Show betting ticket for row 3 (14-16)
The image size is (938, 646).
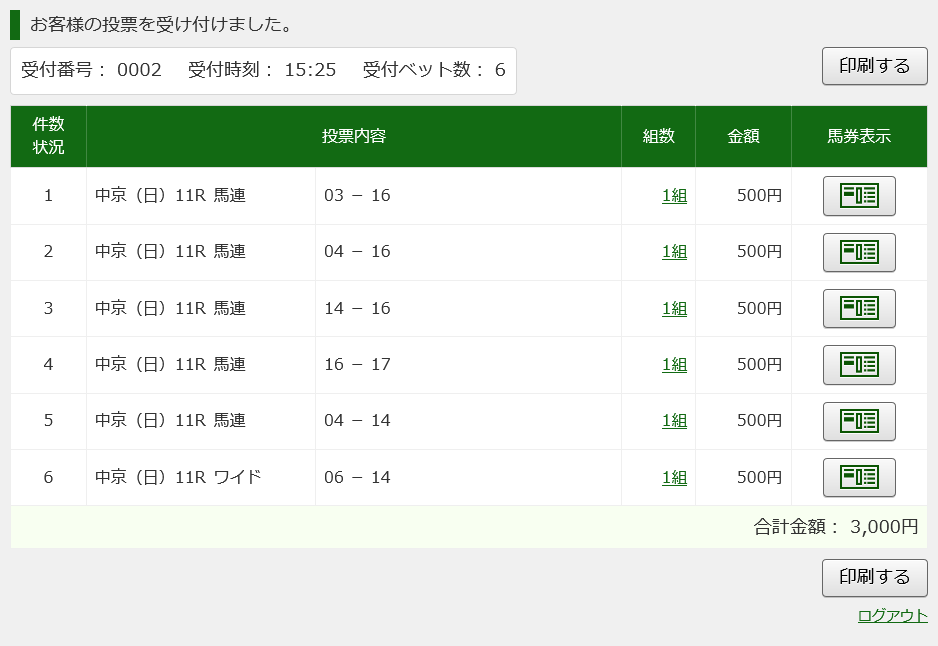coord(859,308)
